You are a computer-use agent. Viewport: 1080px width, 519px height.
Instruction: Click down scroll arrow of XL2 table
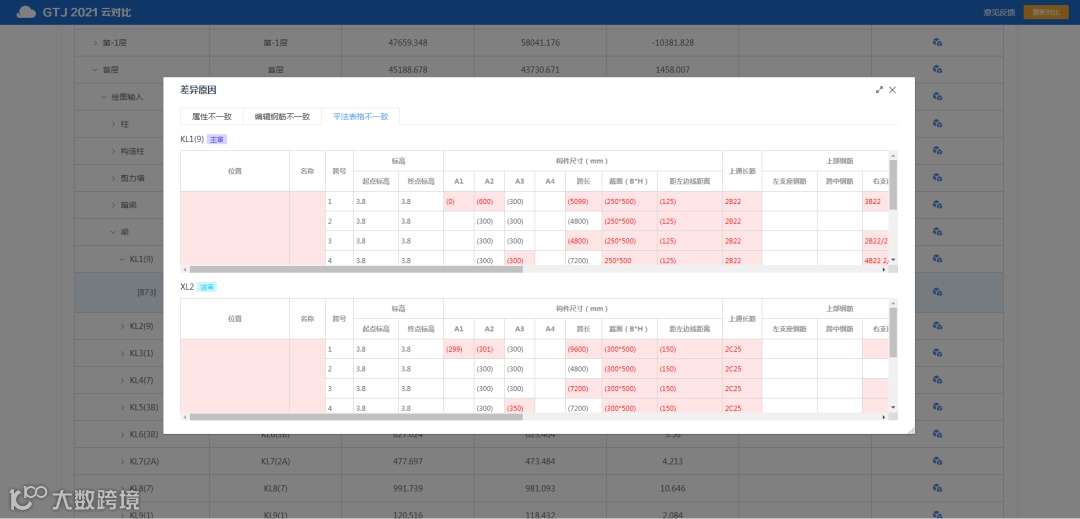point(893,407)
